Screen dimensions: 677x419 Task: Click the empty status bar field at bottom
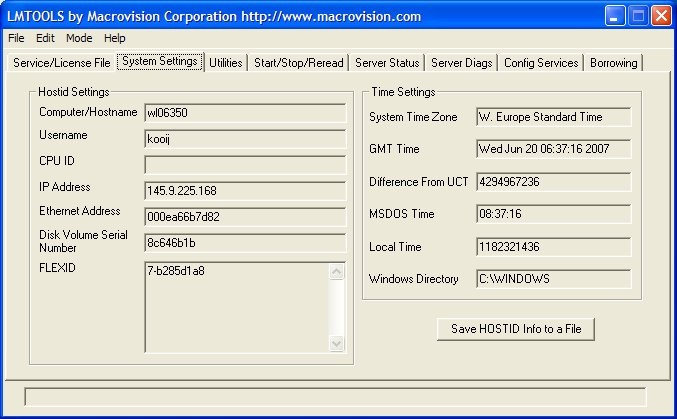335,397
